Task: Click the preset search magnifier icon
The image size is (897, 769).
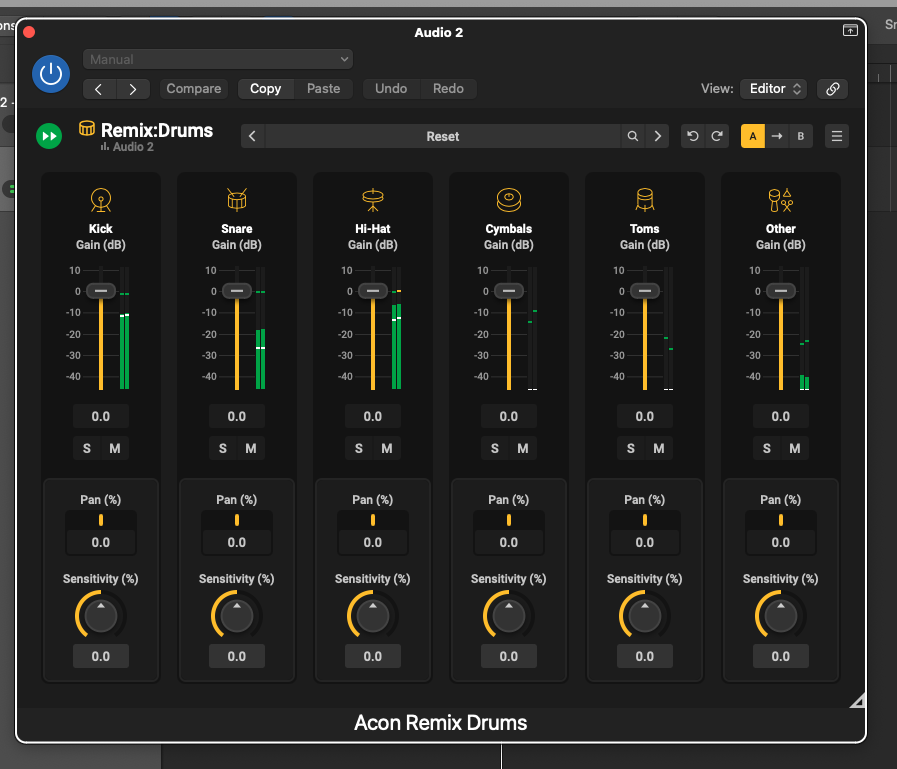Action: point(632,136)
